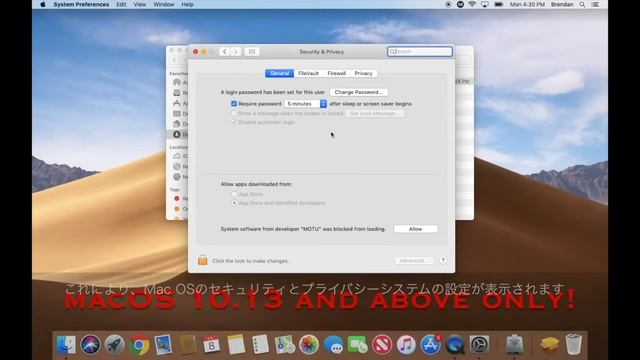
Task: Show all preferences grid button
Action: (x=252, y=51)
